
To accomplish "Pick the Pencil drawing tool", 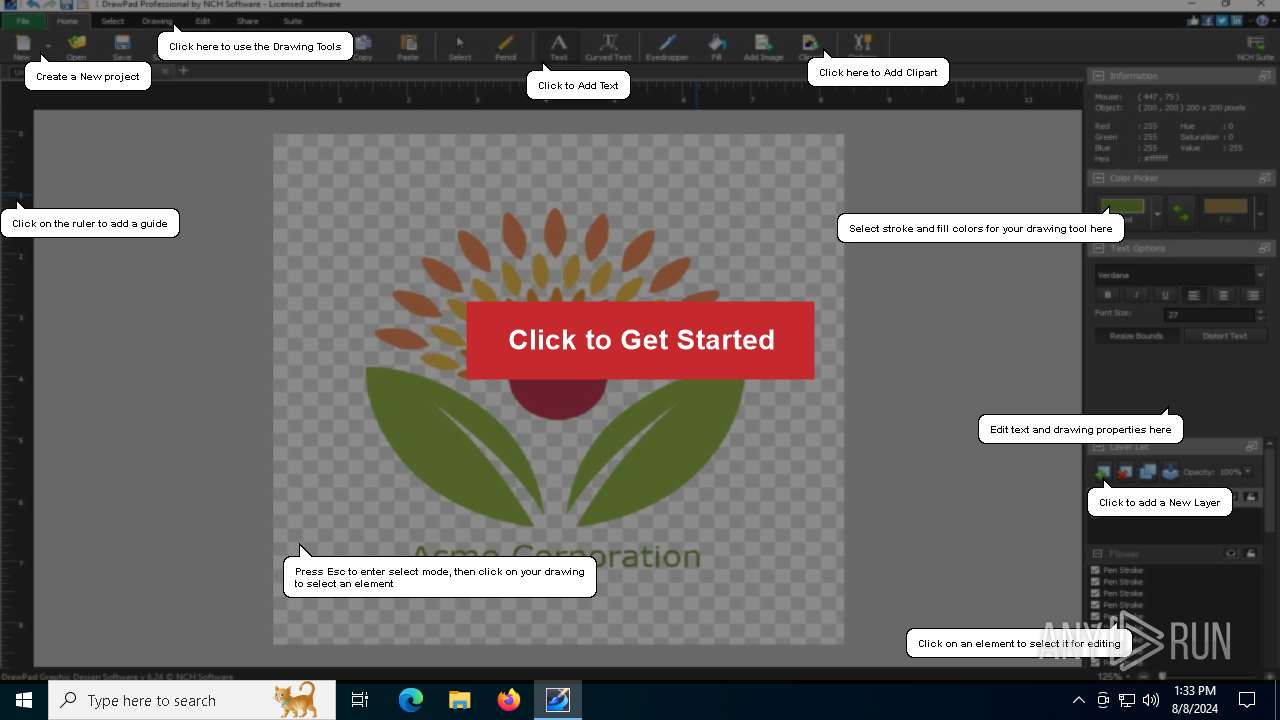I will (506, 46).
